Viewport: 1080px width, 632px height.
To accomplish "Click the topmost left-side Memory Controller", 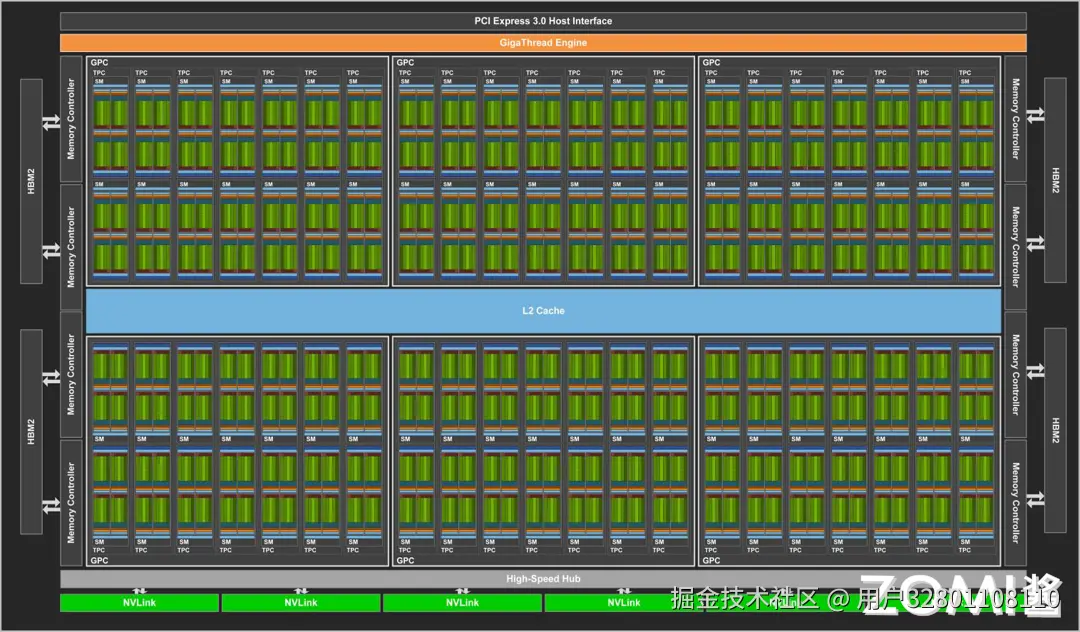I will pyautogui.click(x=71, y=120).
